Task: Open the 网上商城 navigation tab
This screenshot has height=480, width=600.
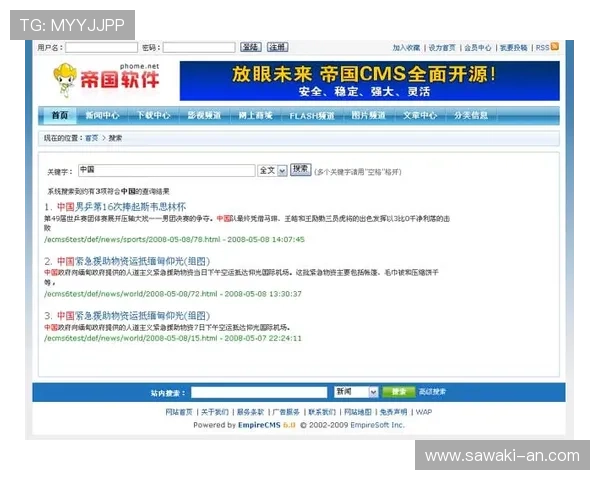Action: [x=255, y=115]
